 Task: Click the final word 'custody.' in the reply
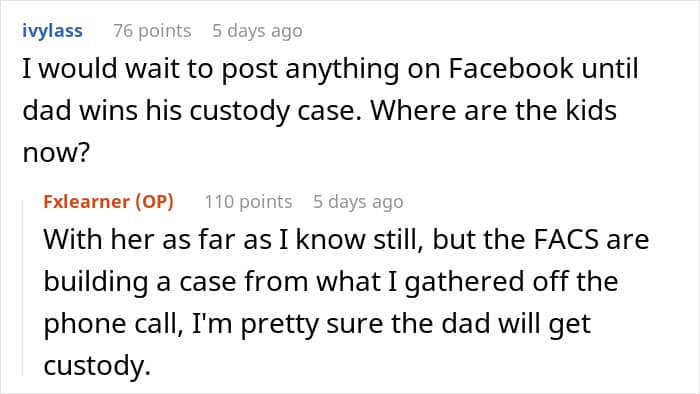pyautogui.click(x=97, y=366)
